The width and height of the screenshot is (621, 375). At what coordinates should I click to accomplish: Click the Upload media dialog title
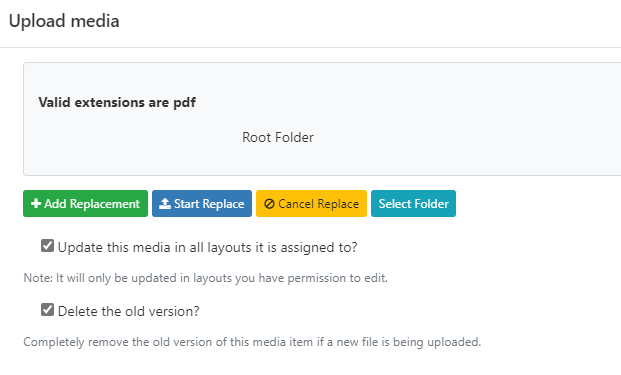click(64, 21)
